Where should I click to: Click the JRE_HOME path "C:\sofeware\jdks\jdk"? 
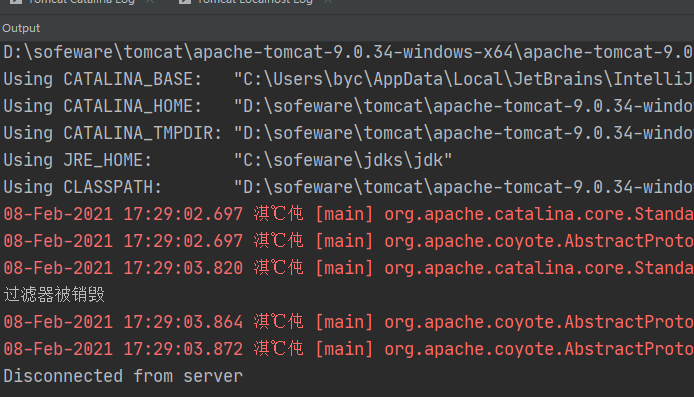tap(343, 160)
